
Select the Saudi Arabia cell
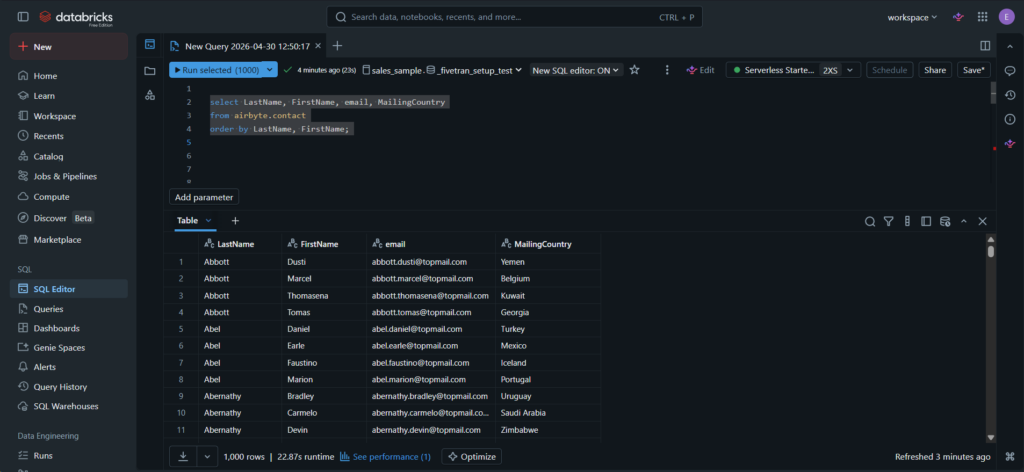(547, 413)
